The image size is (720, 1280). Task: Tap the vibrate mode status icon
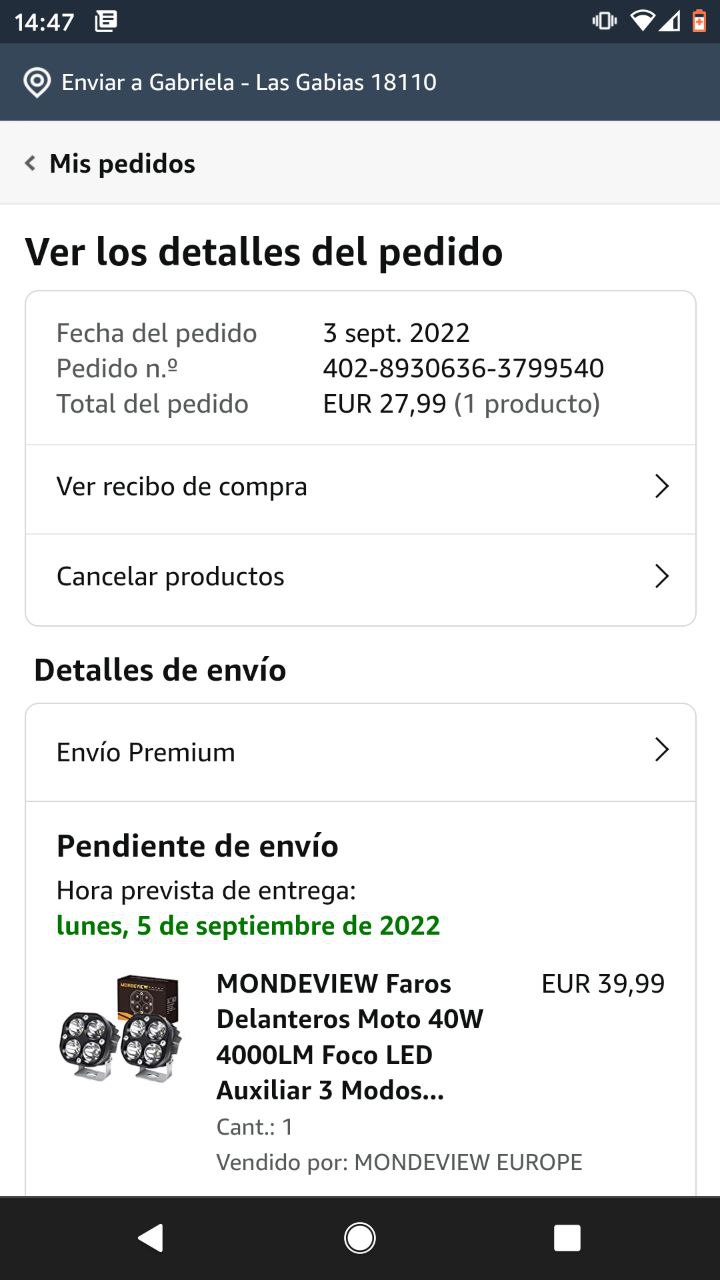604,21
